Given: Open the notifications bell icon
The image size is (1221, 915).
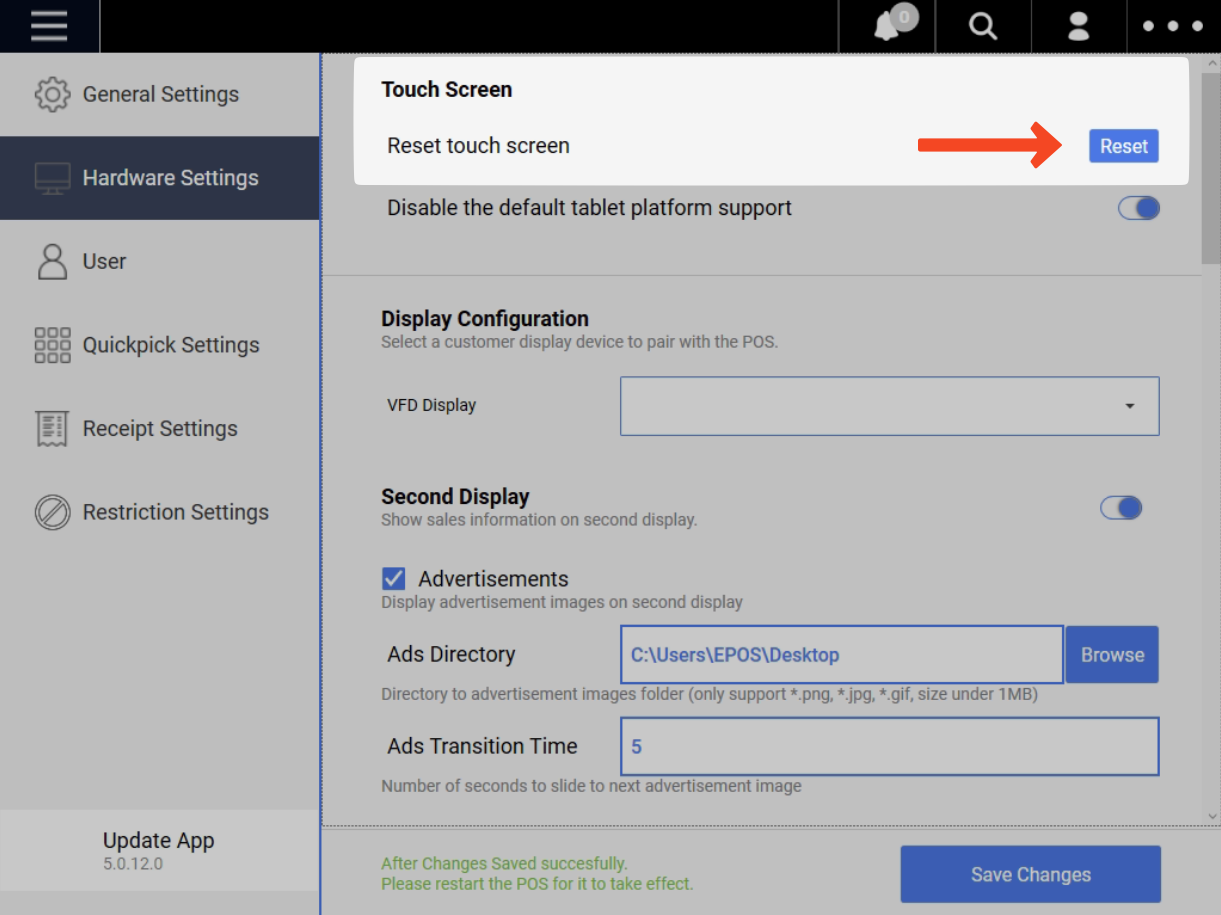Looking at the screenshot, I should coord(887,26).
